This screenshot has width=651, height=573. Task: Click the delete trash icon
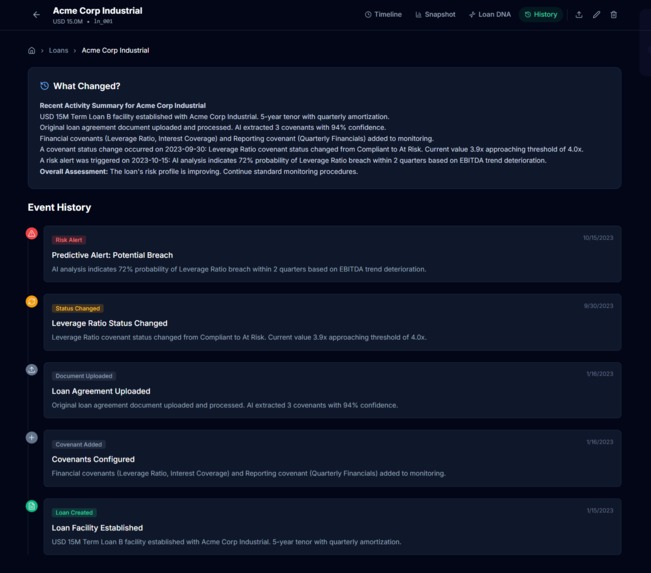tap(614, 15)
